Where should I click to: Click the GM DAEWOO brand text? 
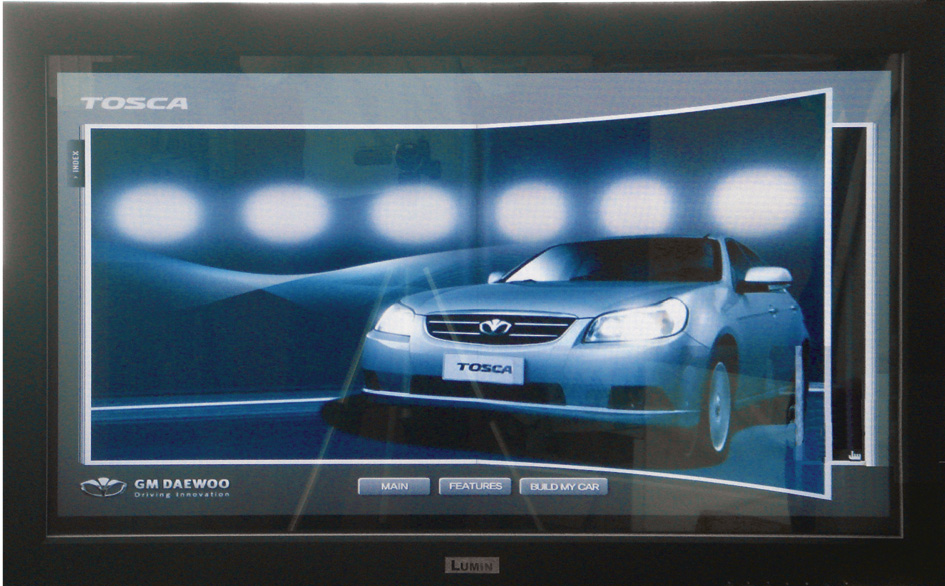click(x=181, y=484)
